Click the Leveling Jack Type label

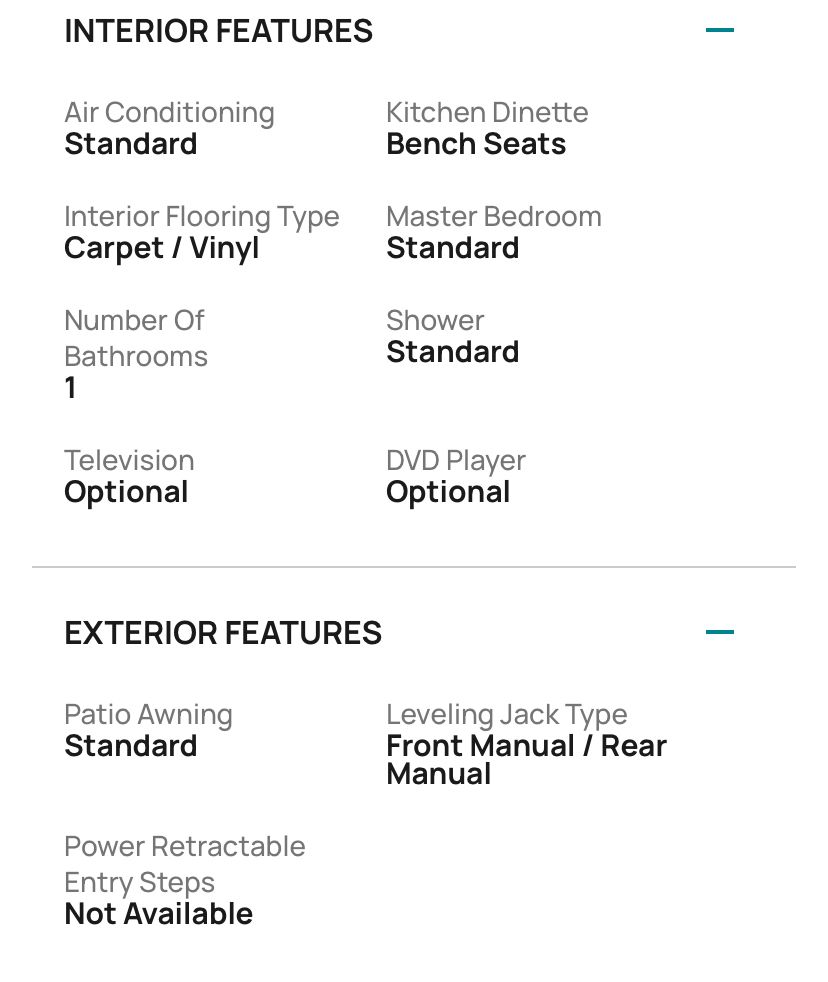507,715
